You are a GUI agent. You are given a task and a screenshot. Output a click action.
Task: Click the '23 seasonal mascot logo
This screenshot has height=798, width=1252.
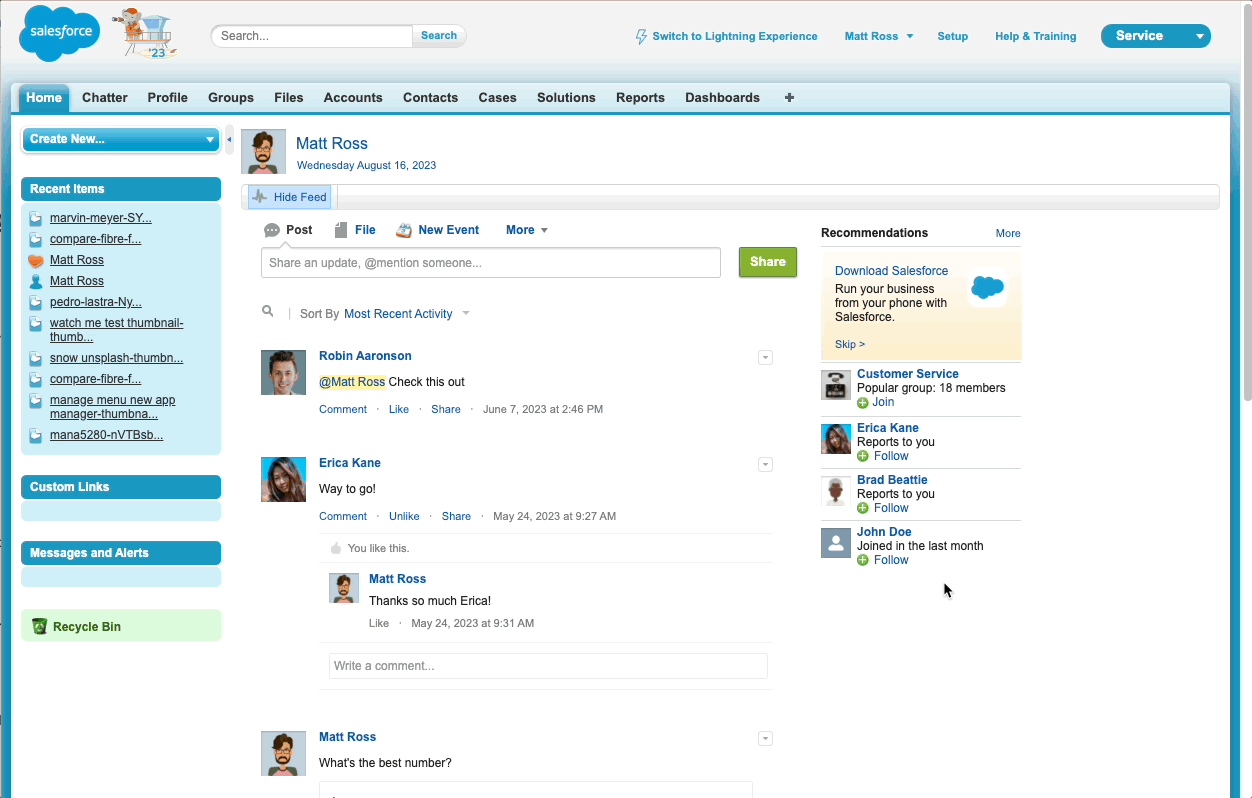(x=147, y=34)
